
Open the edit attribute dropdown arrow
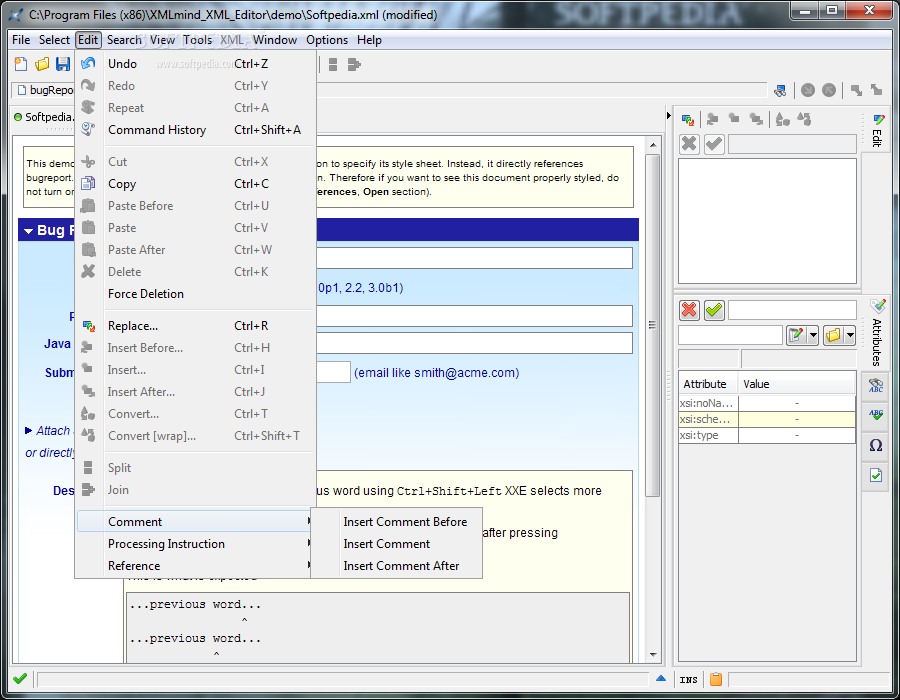pyautogui.click(x=813, y=335)
